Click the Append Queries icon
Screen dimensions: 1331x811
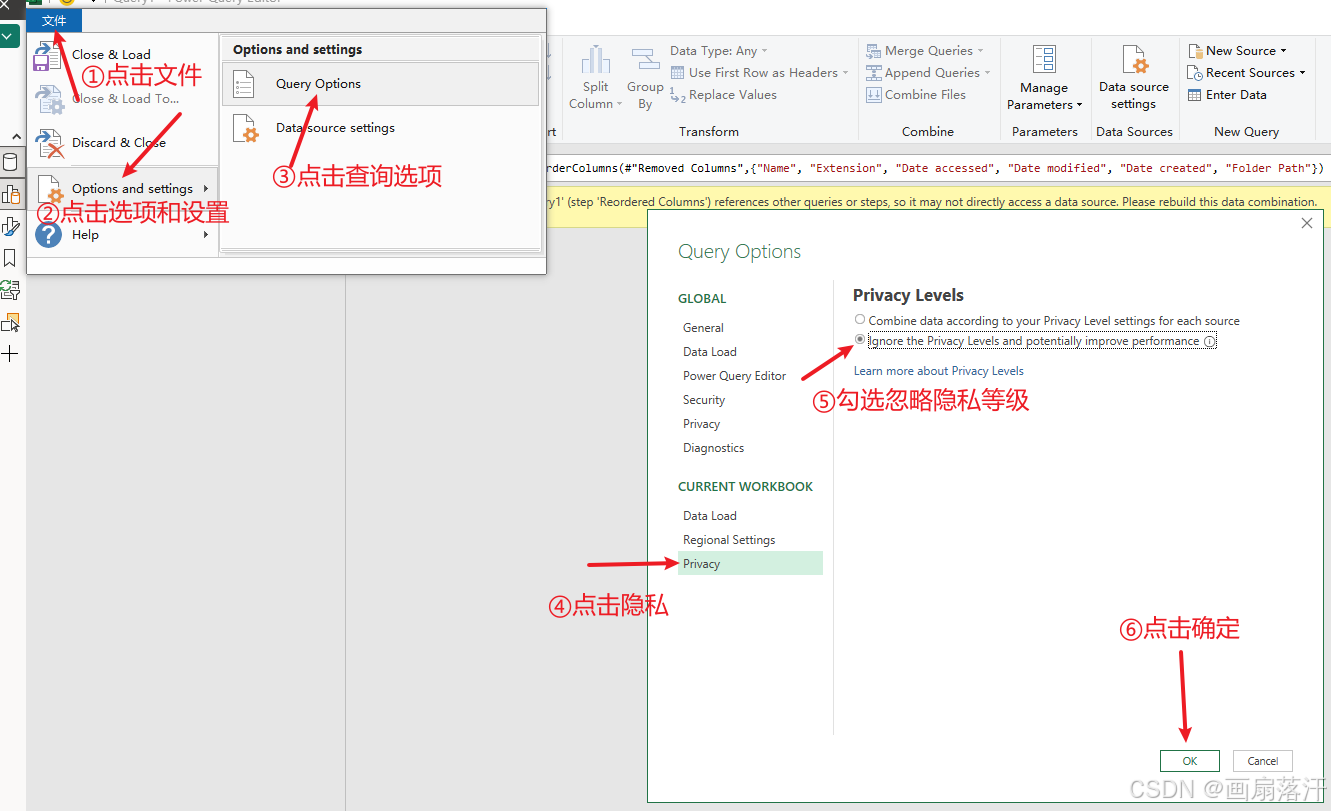tap(874, 73)
